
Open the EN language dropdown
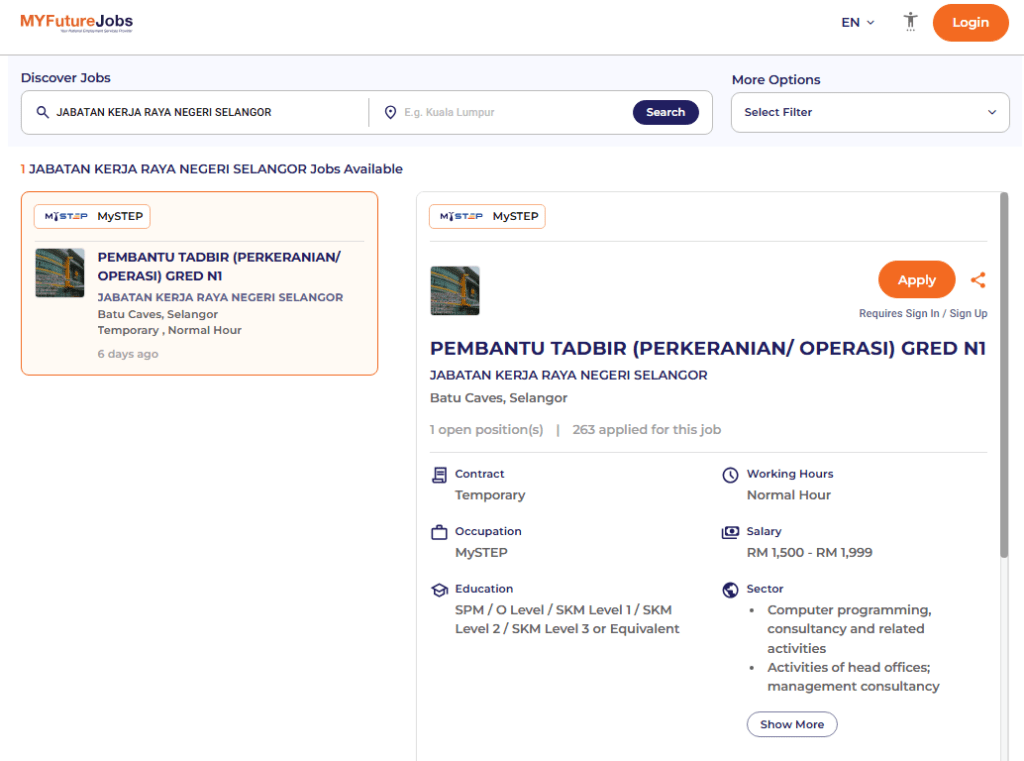click(x=857, y=22)
